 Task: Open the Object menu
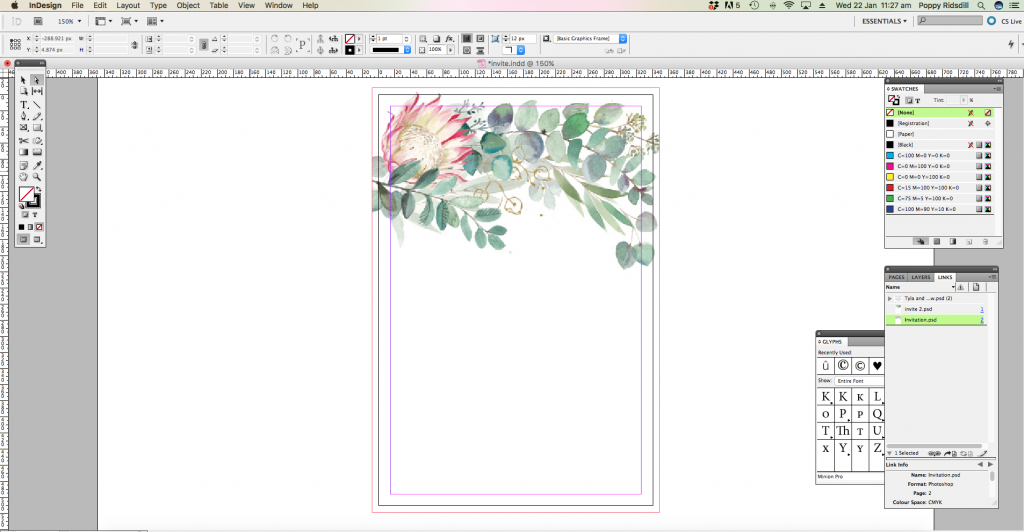pos(187,6)
